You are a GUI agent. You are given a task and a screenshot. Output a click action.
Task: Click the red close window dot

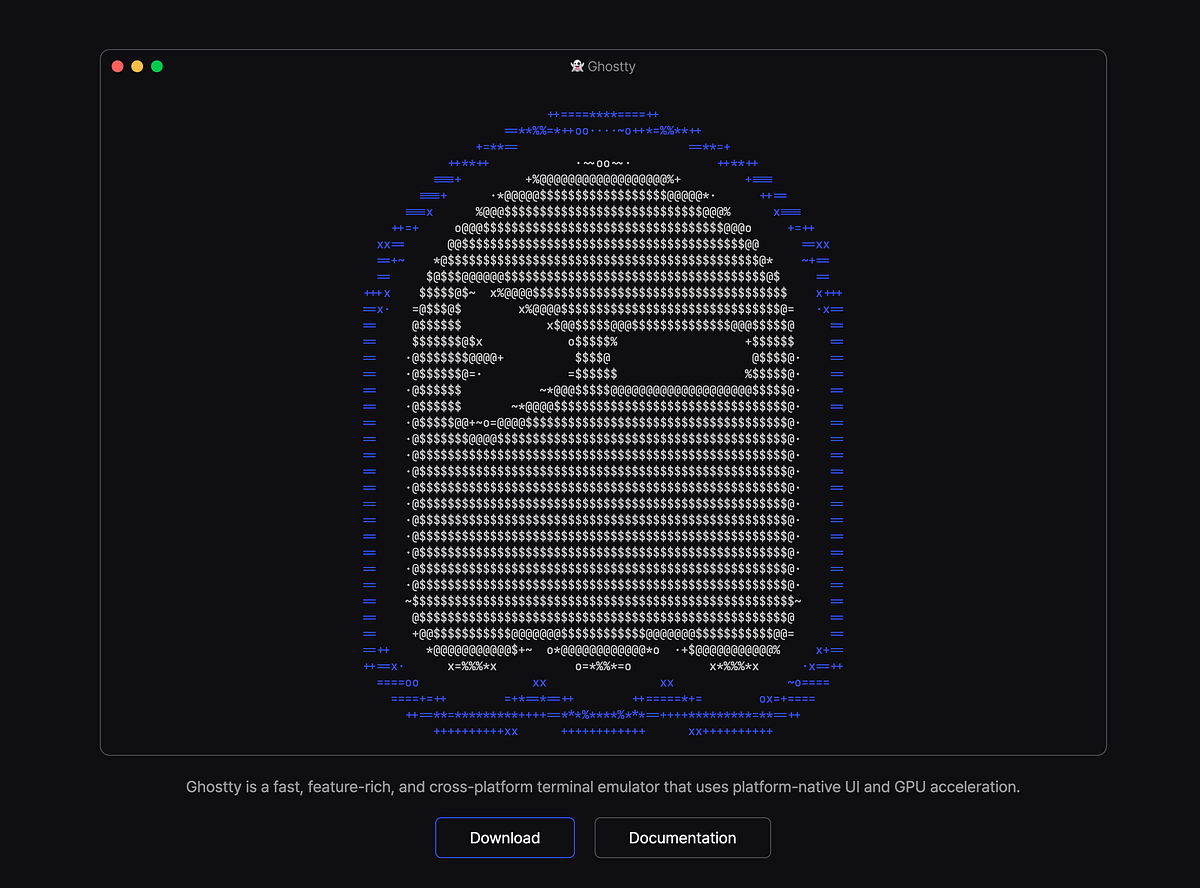pyautogui.click(x=117, y=66)
